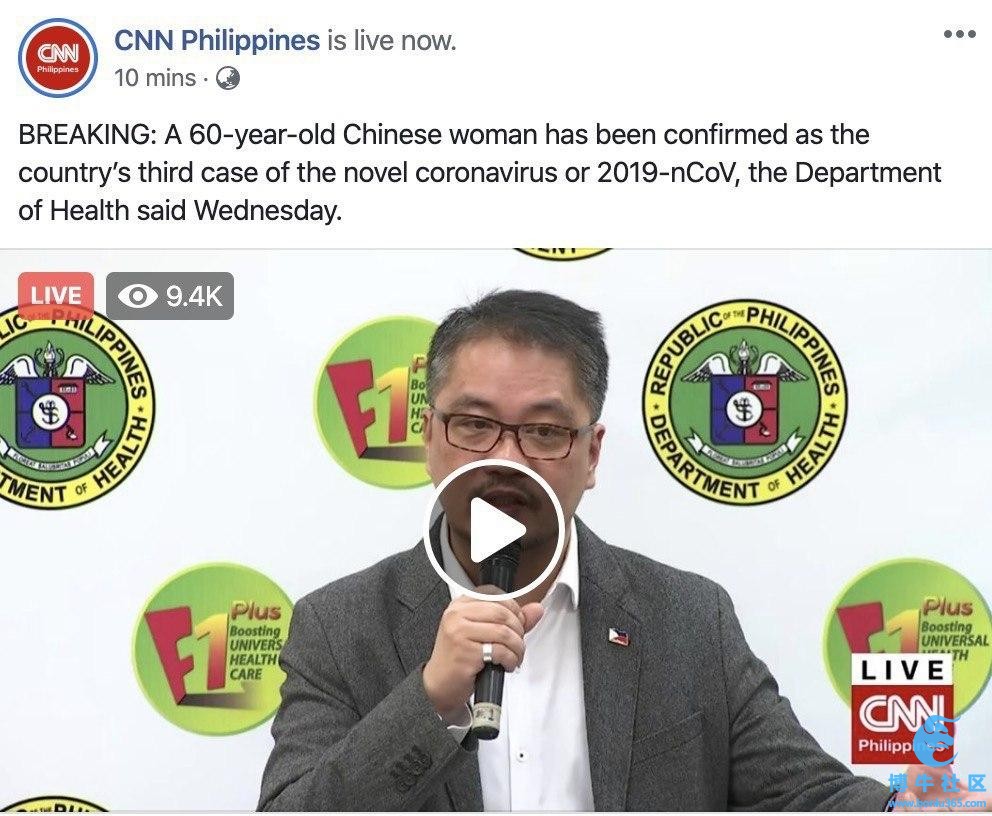This screenshot has width=992, height=816.
Task: Click the CNN Philippines profile avatar
Action: click(58, 58)
